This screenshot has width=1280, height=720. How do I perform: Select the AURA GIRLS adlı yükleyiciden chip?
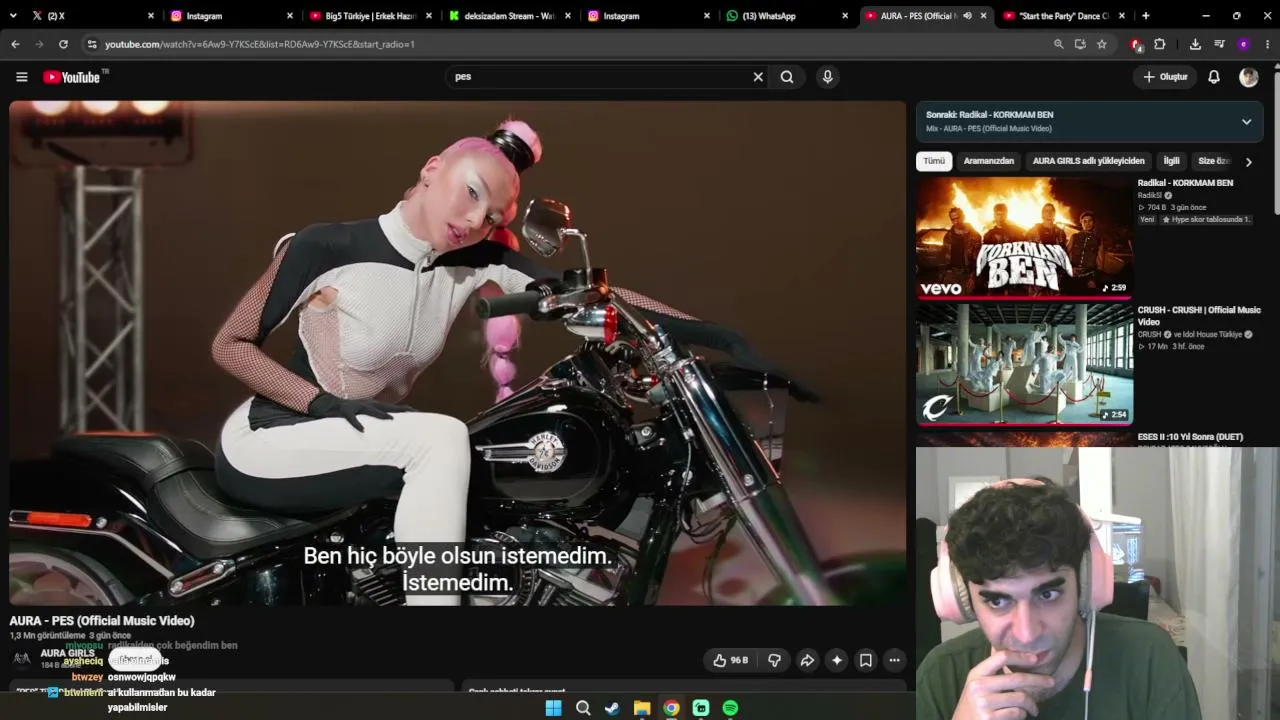pos(1089,161)
